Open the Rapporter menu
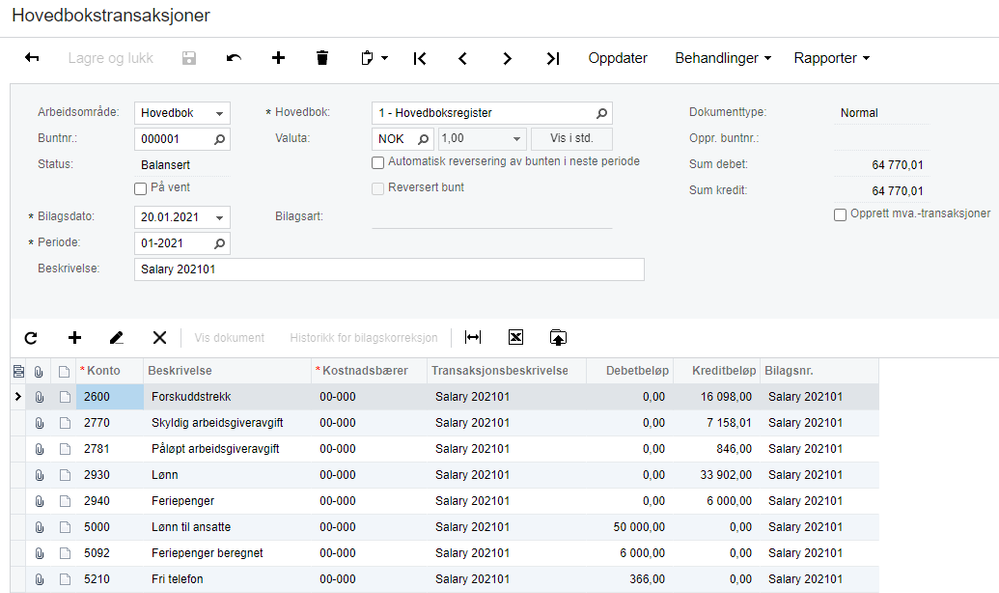The height and width of the screenshot is (593, 999). [831, 58]
